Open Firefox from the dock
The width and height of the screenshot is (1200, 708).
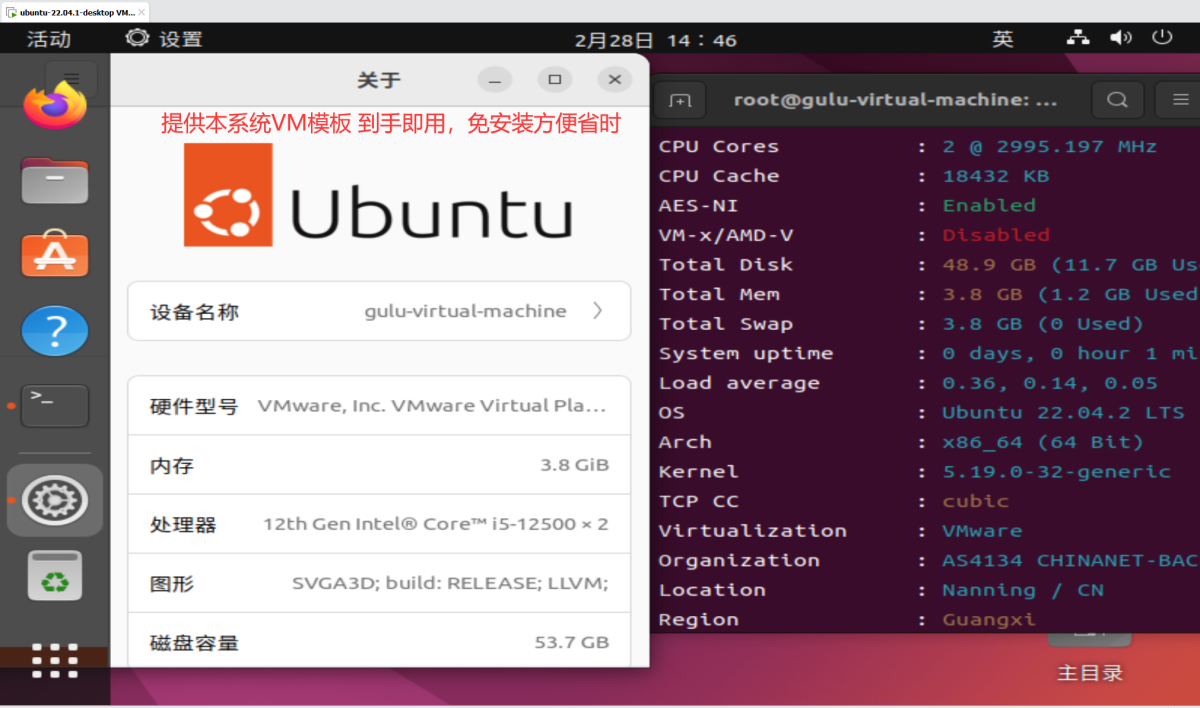pos(55,105)
